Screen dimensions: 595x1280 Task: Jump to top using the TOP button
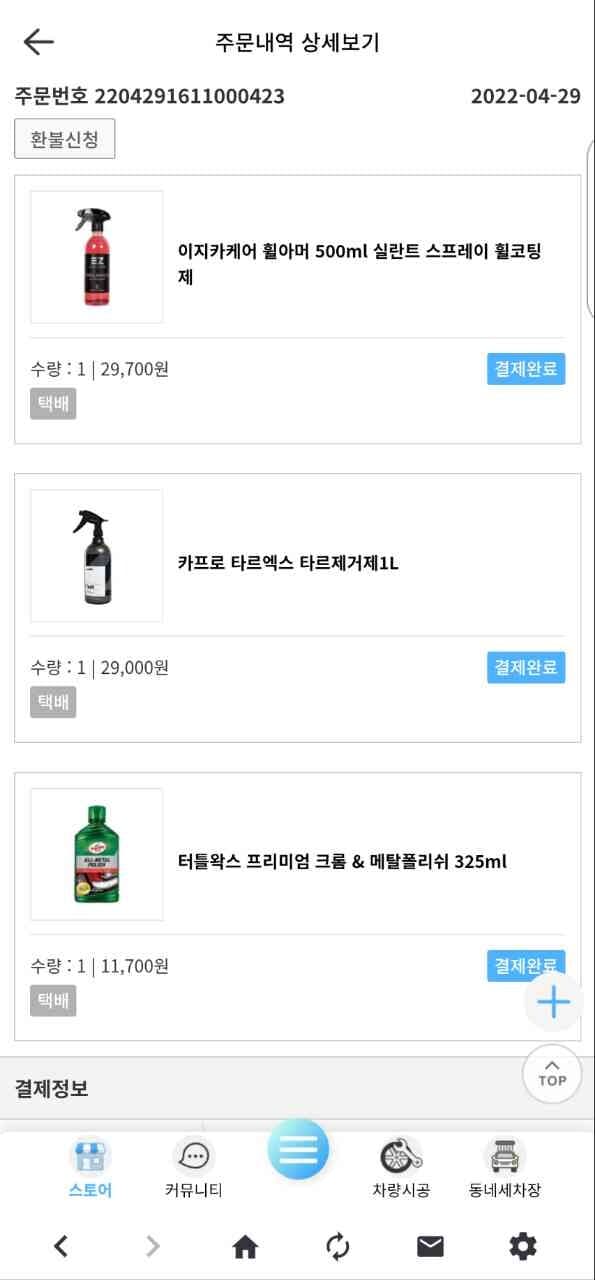click(552, 1074)
